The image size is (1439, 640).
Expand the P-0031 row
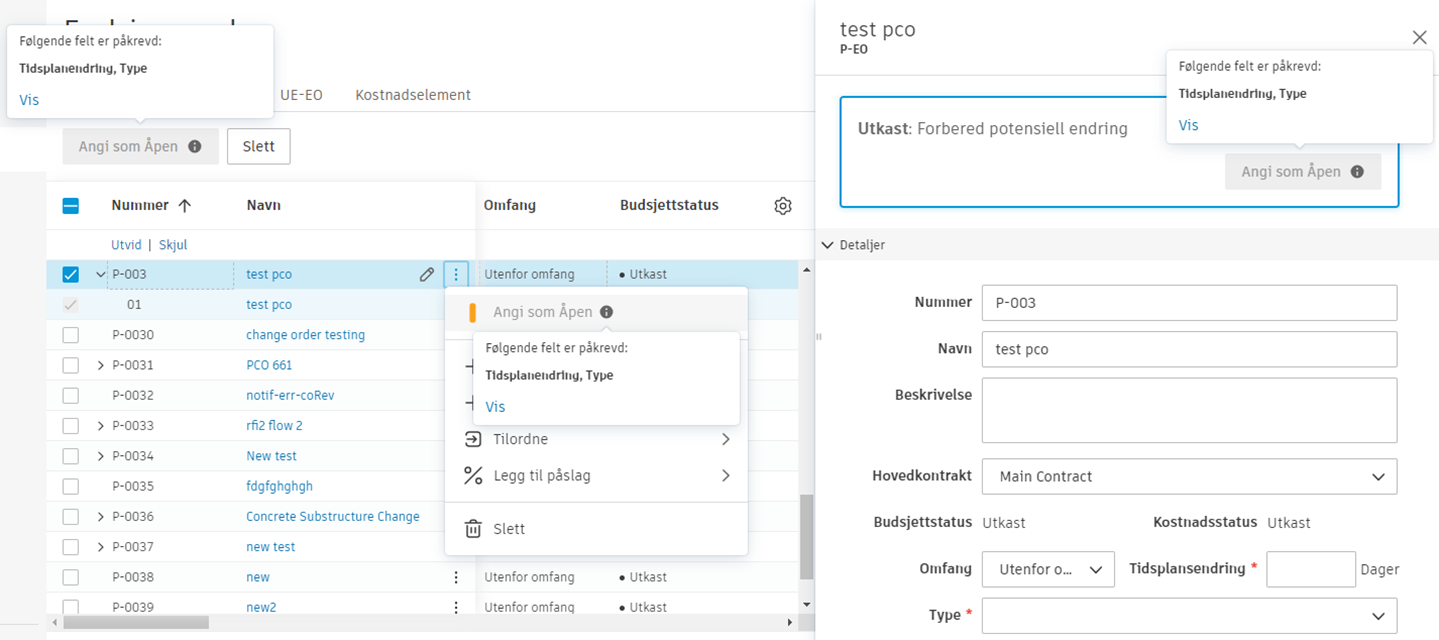(x=100, y=365)
